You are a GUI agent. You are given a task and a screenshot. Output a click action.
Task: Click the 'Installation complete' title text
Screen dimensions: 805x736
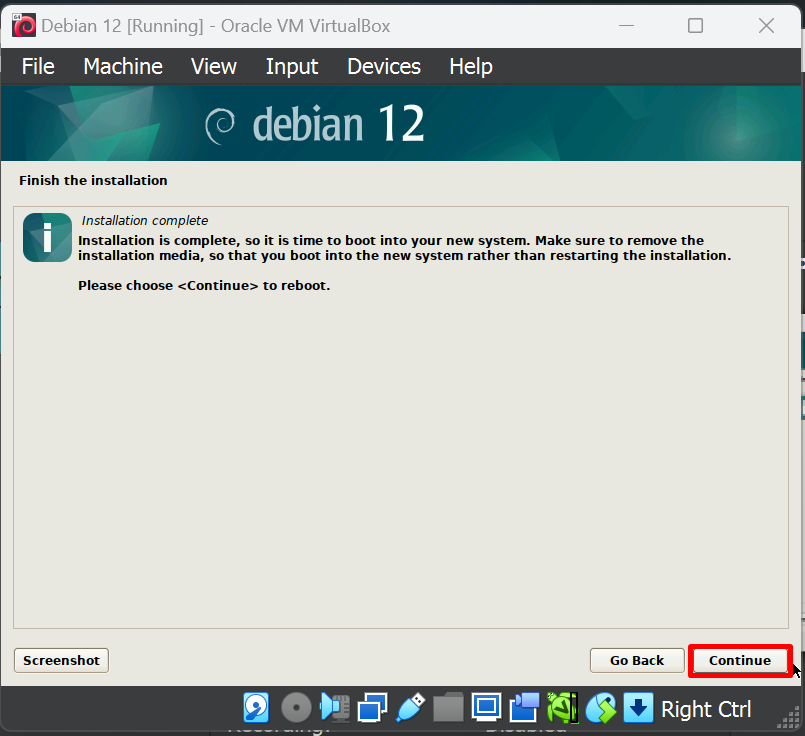pyautogui.click(x=145, y=221)
